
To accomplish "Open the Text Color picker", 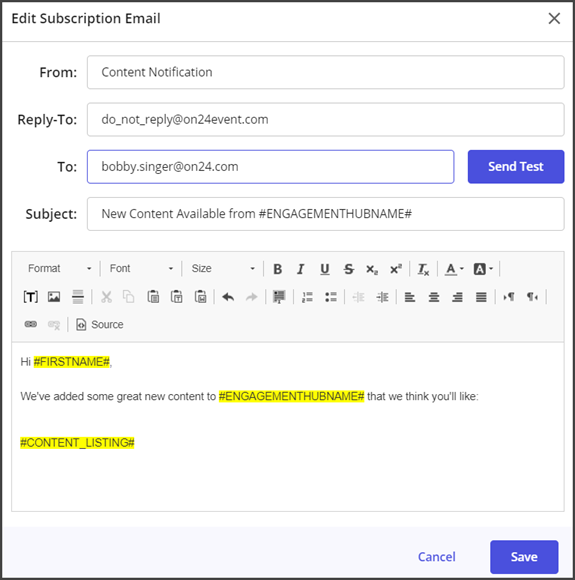I will 454,269.
